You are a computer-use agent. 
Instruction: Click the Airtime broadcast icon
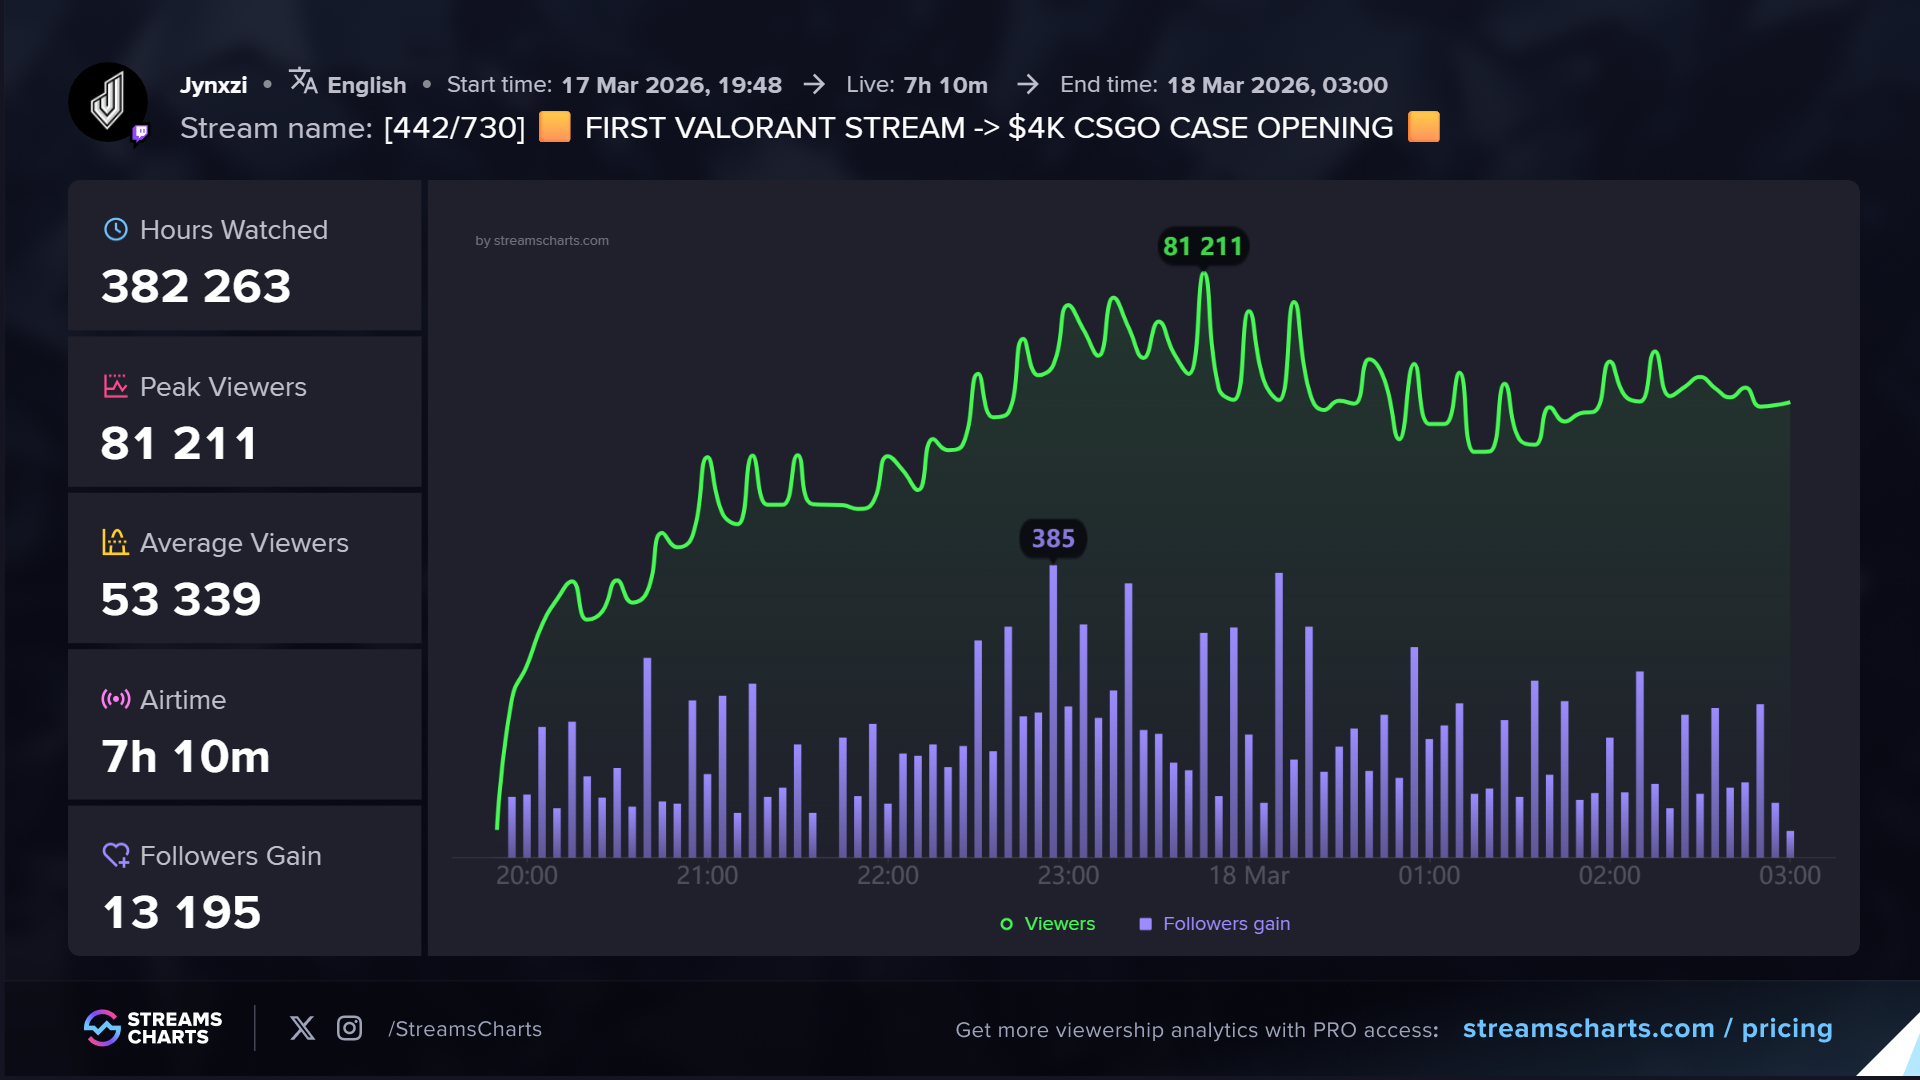click(x=116, y=699)
